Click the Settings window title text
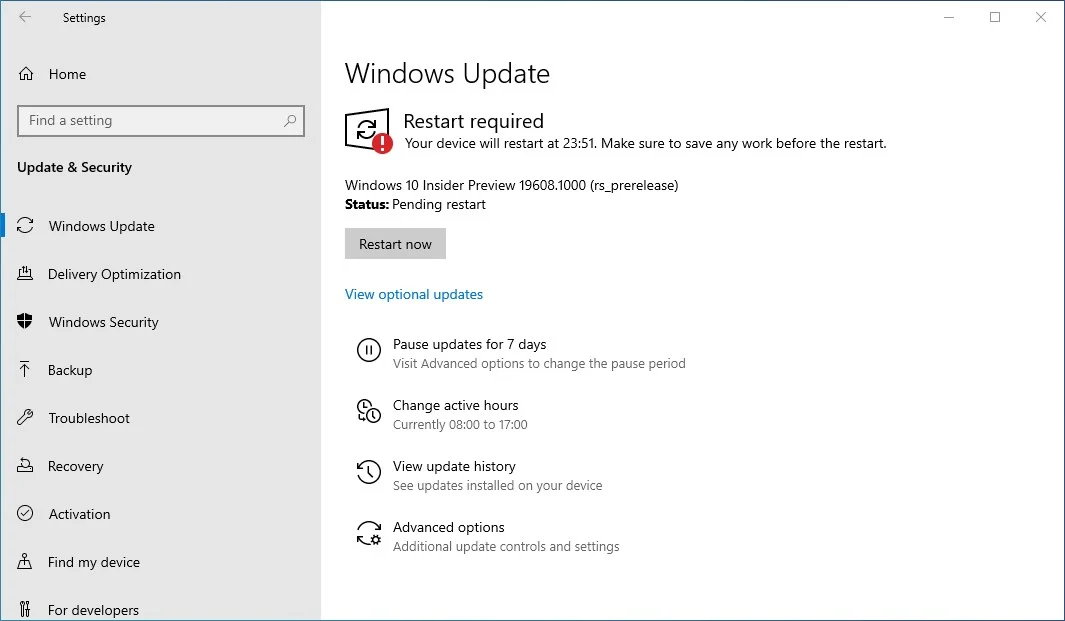The height and width of the screenshot is (621, 1065). (84, 18)
